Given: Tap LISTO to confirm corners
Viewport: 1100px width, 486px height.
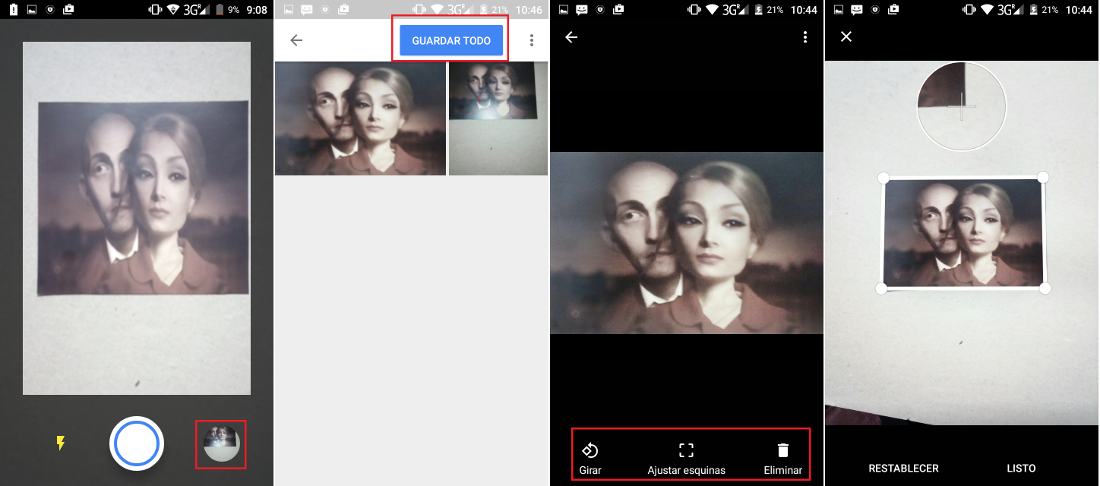Looking at the screenshot, I should pyautogui.click(x=1021, y=468).
